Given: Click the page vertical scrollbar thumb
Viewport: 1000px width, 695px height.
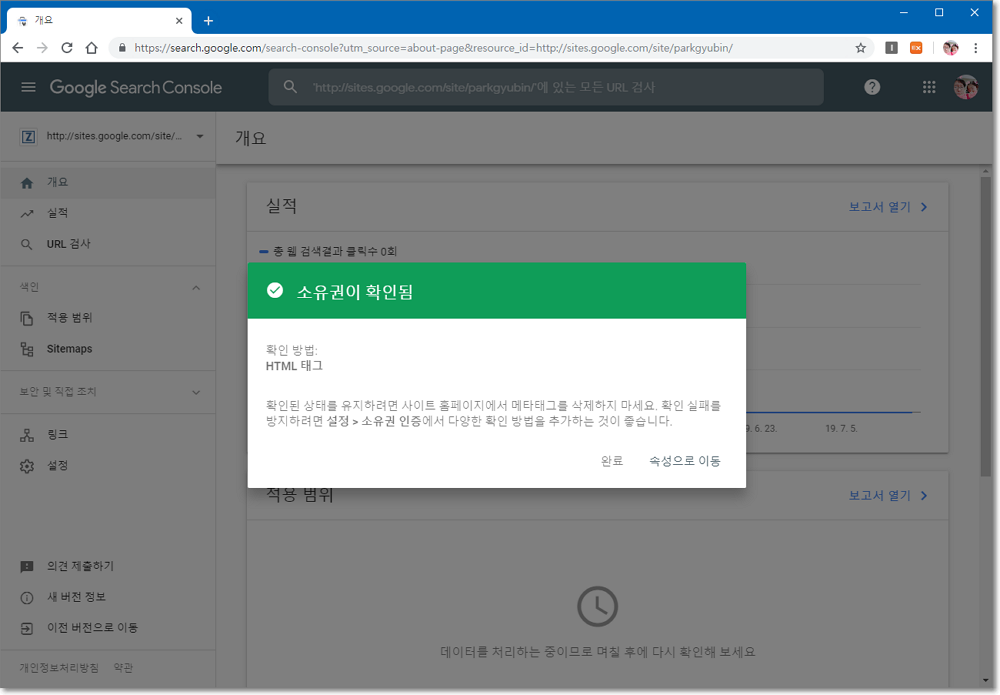Looking at the screenshot, I should click(986, 326).
